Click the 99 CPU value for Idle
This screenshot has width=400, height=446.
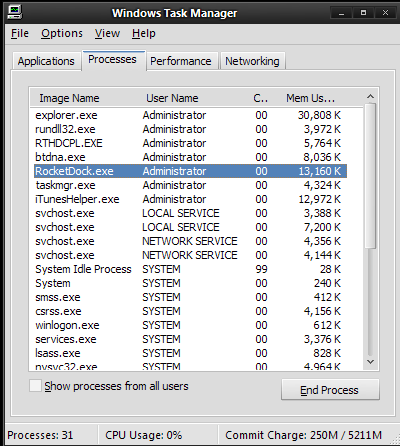261,269
